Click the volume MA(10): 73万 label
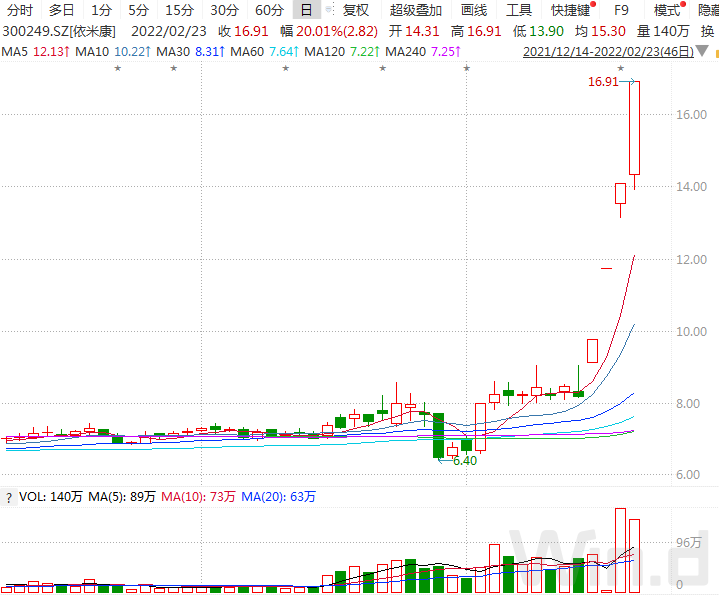This screenshot has width=719, height=596. [x=198, y=497]
